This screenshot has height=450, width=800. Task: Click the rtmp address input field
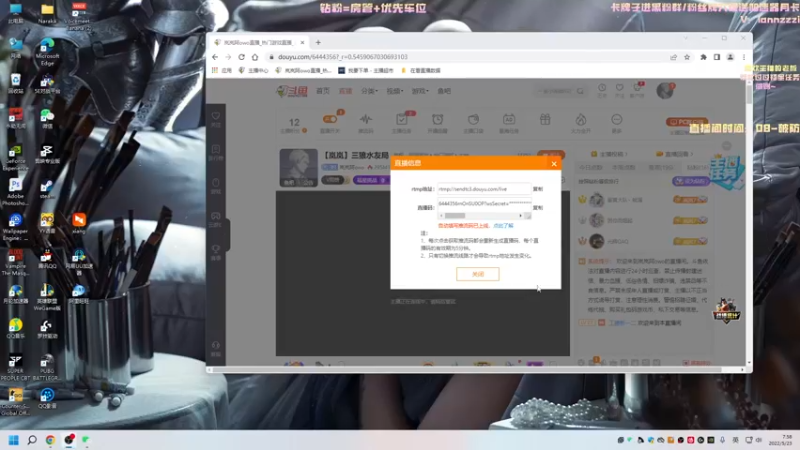coord(484,189)
